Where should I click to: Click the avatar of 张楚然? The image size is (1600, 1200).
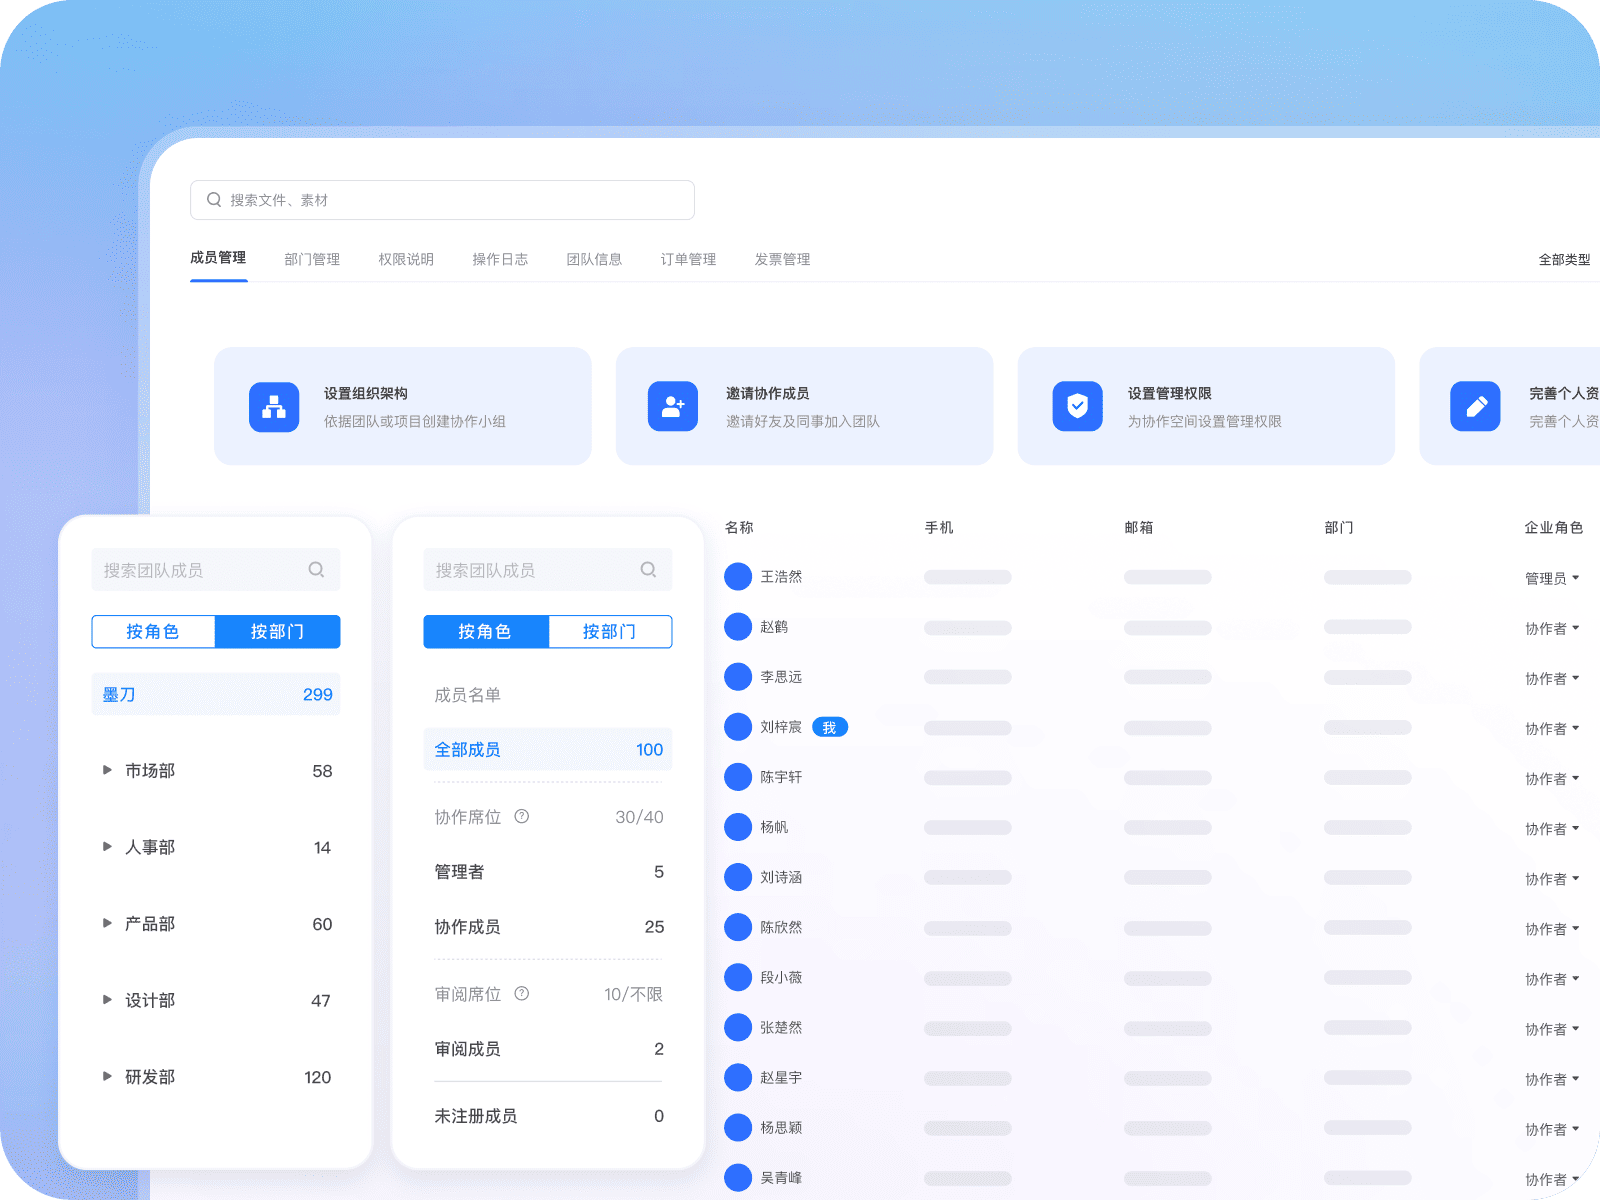pos(738,1027)
